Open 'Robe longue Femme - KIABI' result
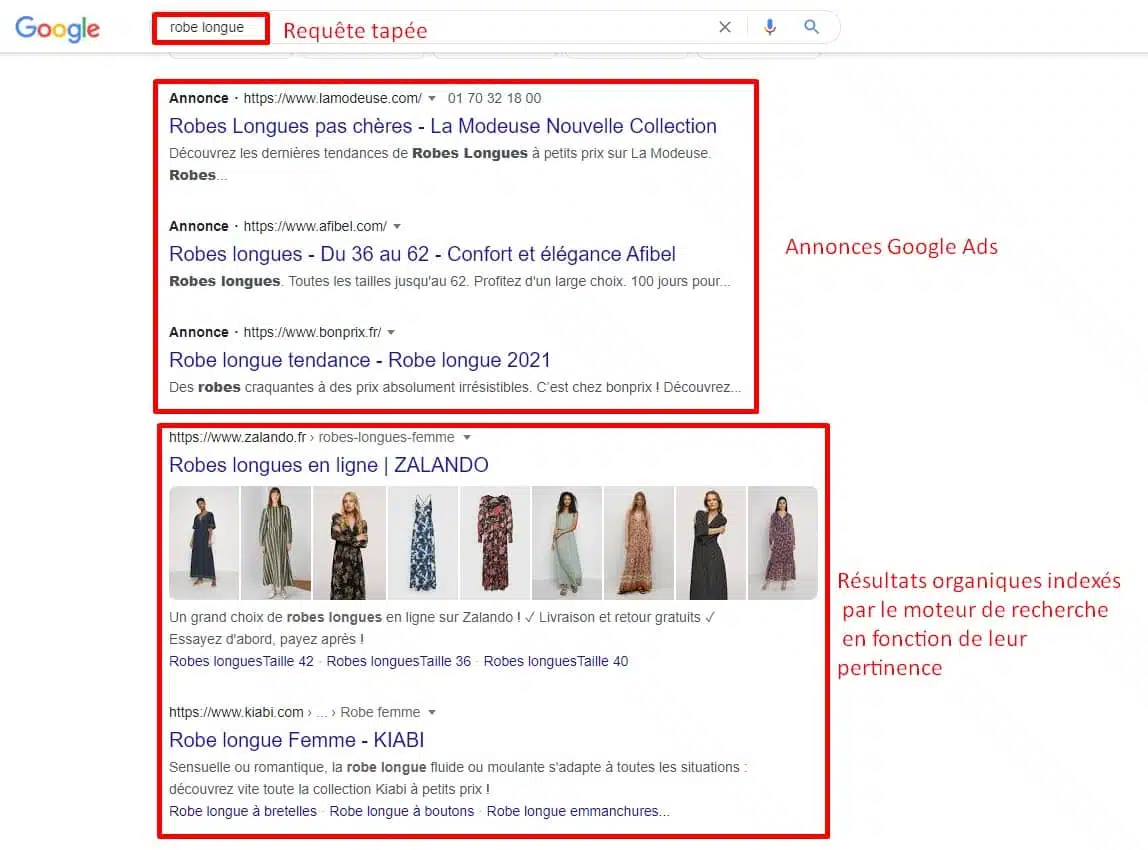Viewport: 1148px width, 850px height. (x=297, y=740)
